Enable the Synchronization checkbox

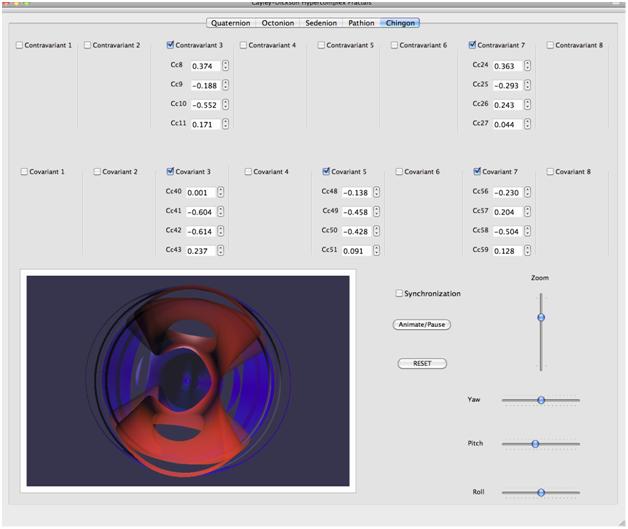(399, 293)
